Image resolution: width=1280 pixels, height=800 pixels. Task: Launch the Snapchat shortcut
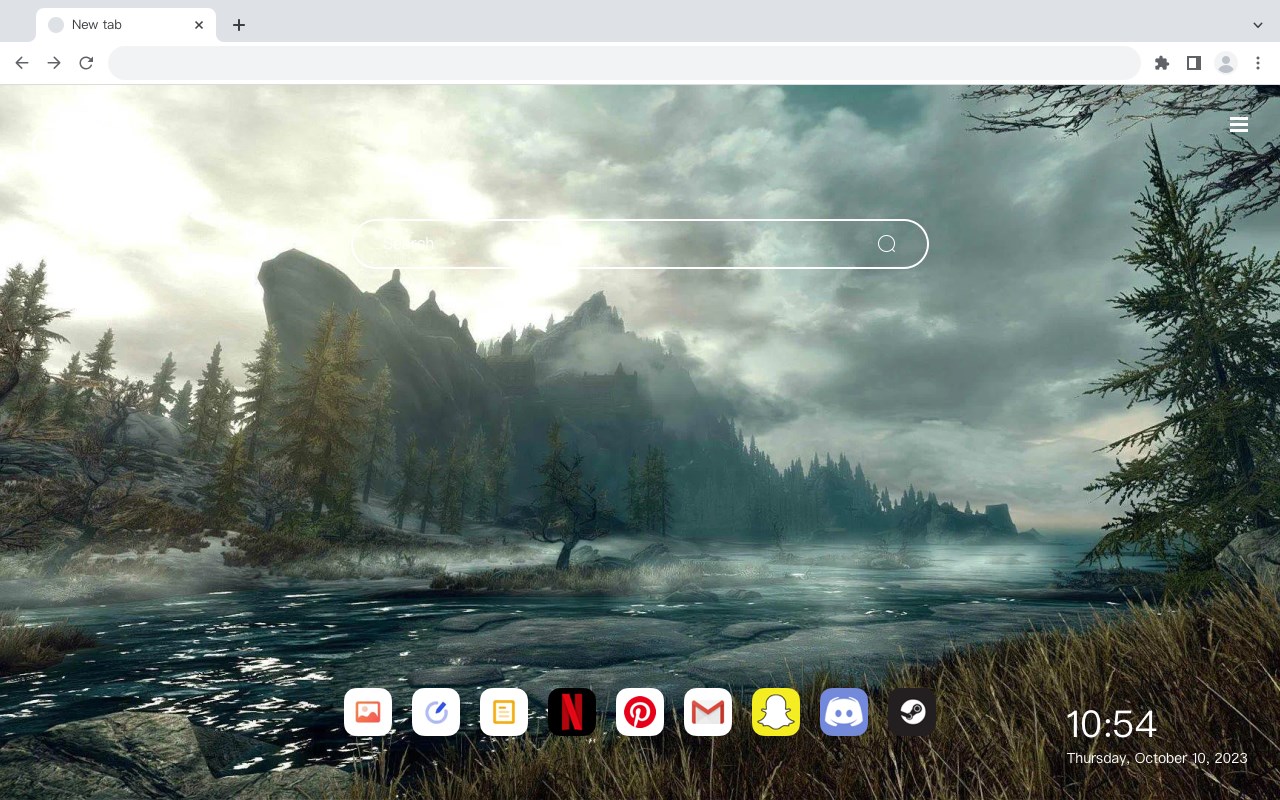[776, 712]
